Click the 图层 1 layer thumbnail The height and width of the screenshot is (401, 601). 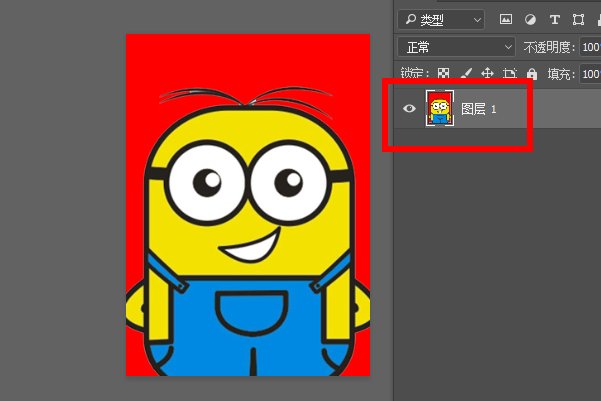pyautogui.click(x=440, y=108)
